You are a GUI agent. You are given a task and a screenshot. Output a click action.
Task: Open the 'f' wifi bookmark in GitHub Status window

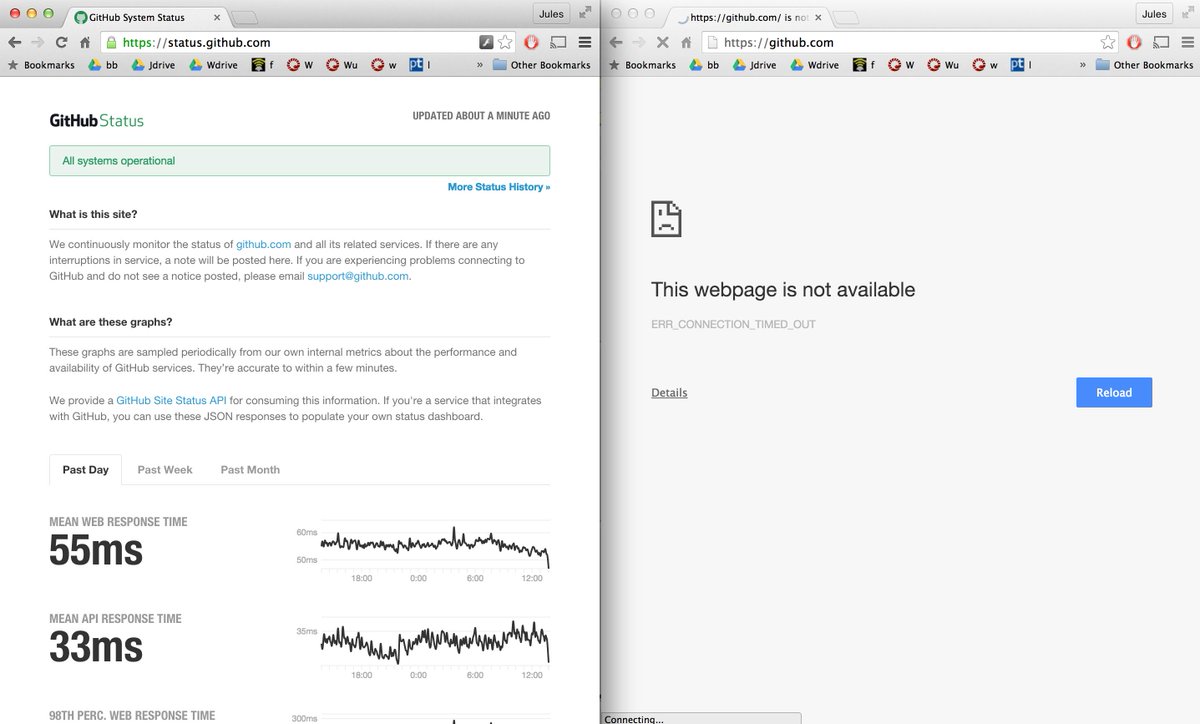point(262,65)
